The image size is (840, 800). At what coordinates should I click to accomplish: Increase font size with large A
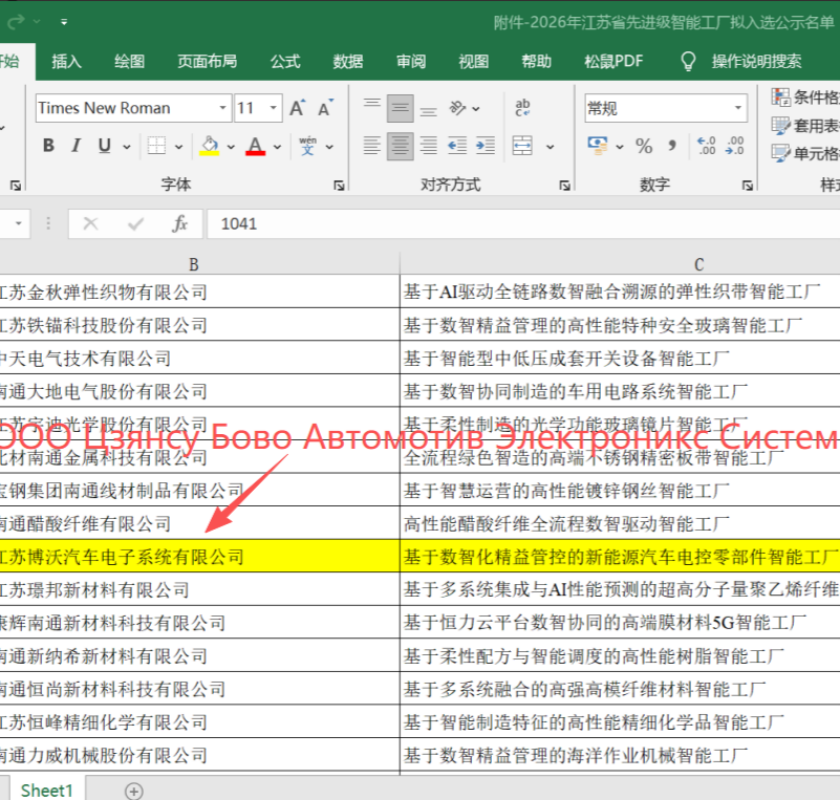(297, 108)
